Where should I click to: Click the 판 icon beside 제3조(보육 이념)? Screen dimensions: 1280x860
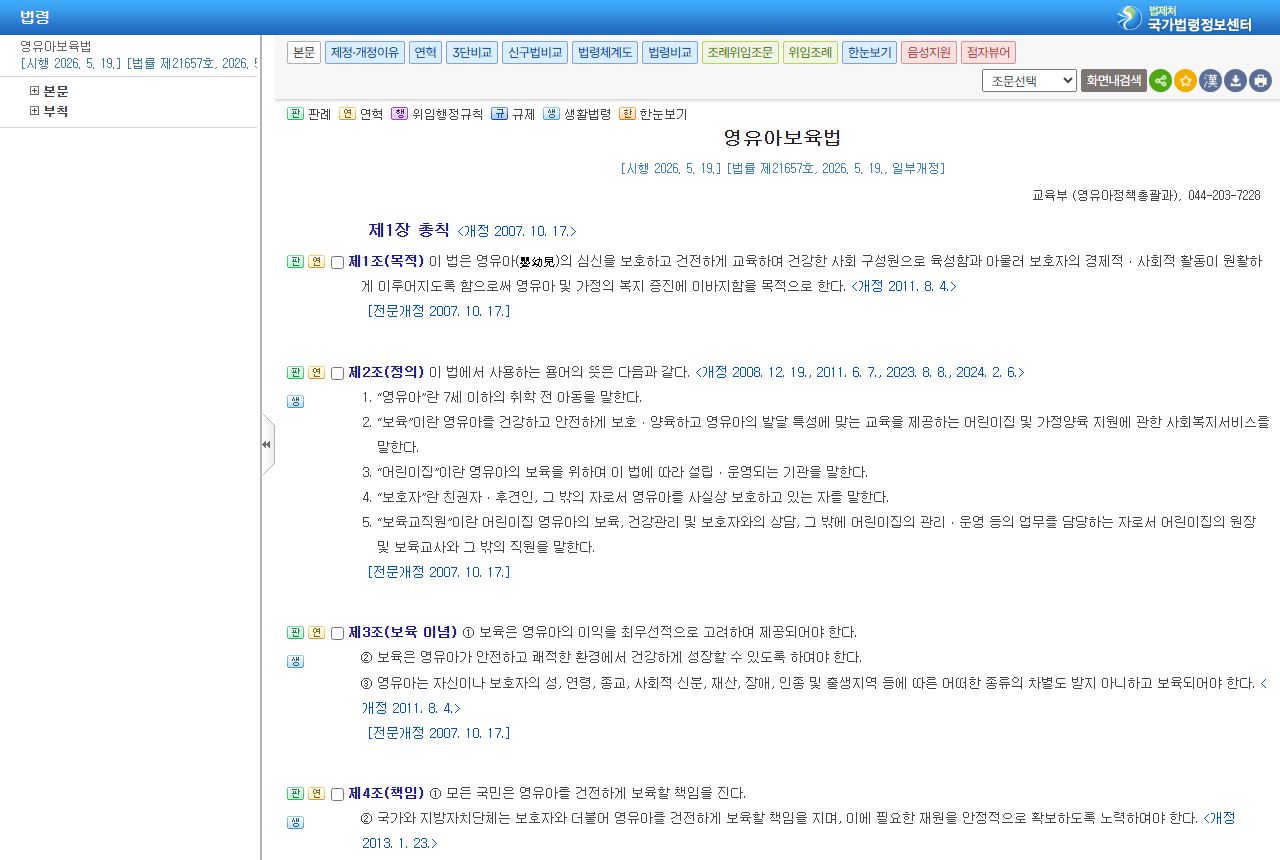point(295,633)
